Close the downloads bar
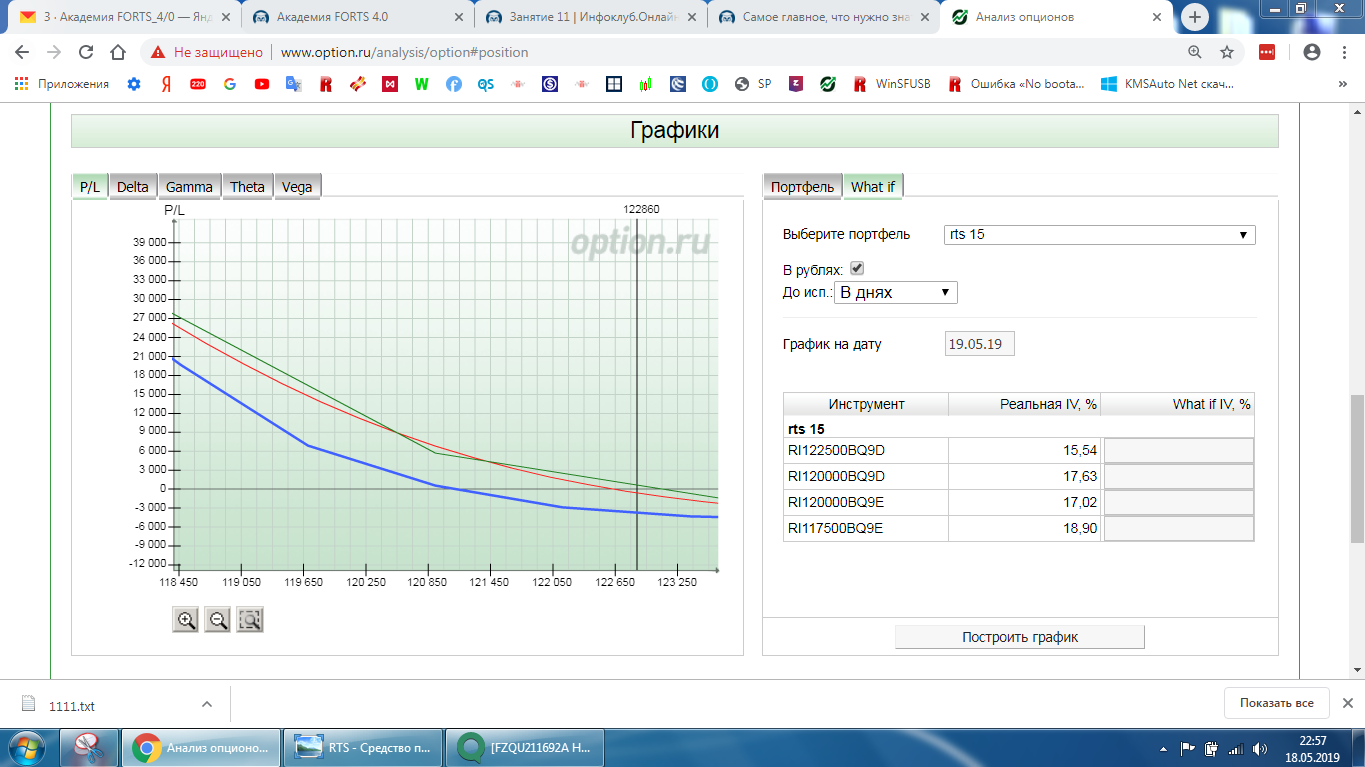Viewport: 1365px width, 767px height. [1347, 703]
